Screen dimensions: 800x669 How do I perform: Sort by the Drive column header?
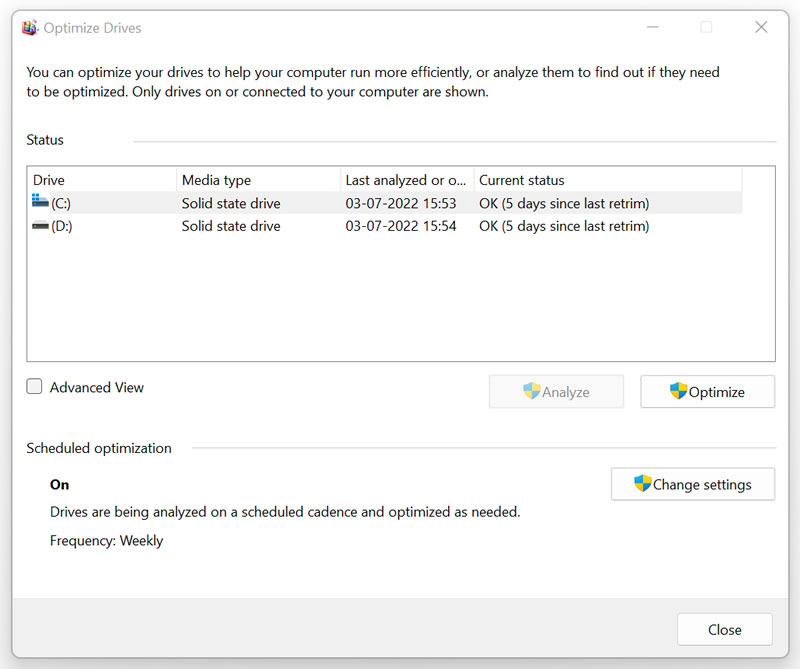(x=102, y=180)
